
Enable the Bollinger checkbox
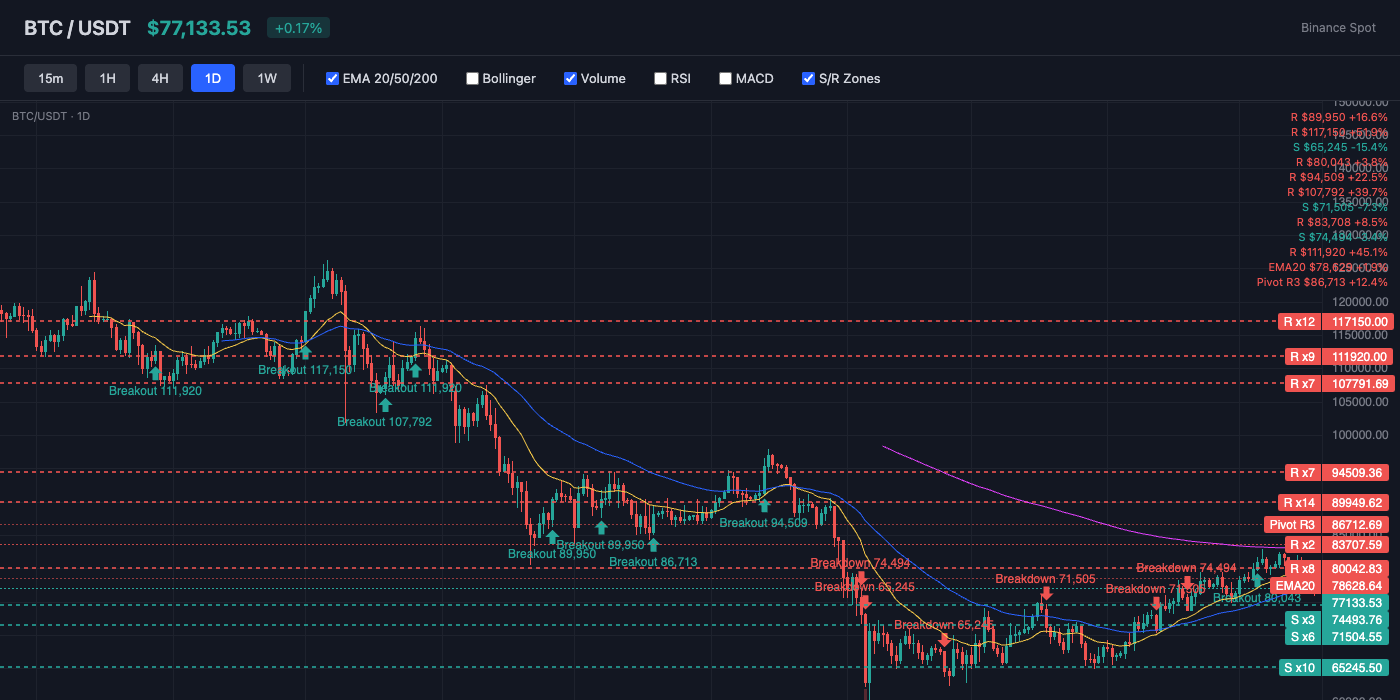[x=473, y=78]
